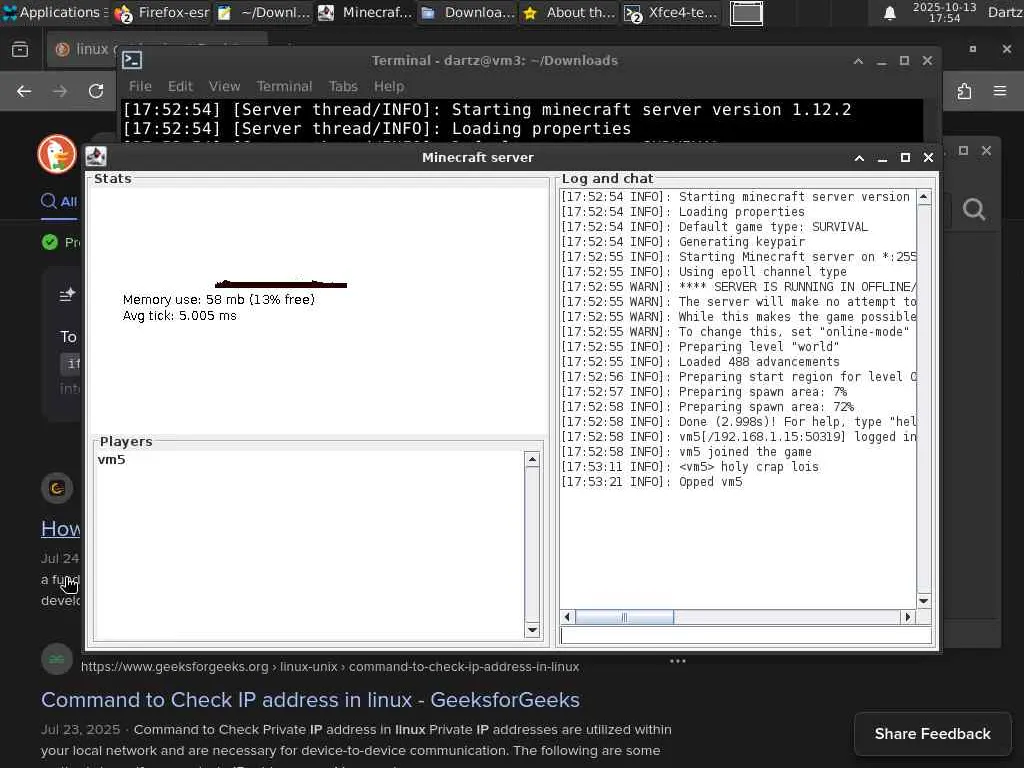This screenshot has height=768, width=1024.
Task: Open the terminal View menu
Action: pos(224,86)
